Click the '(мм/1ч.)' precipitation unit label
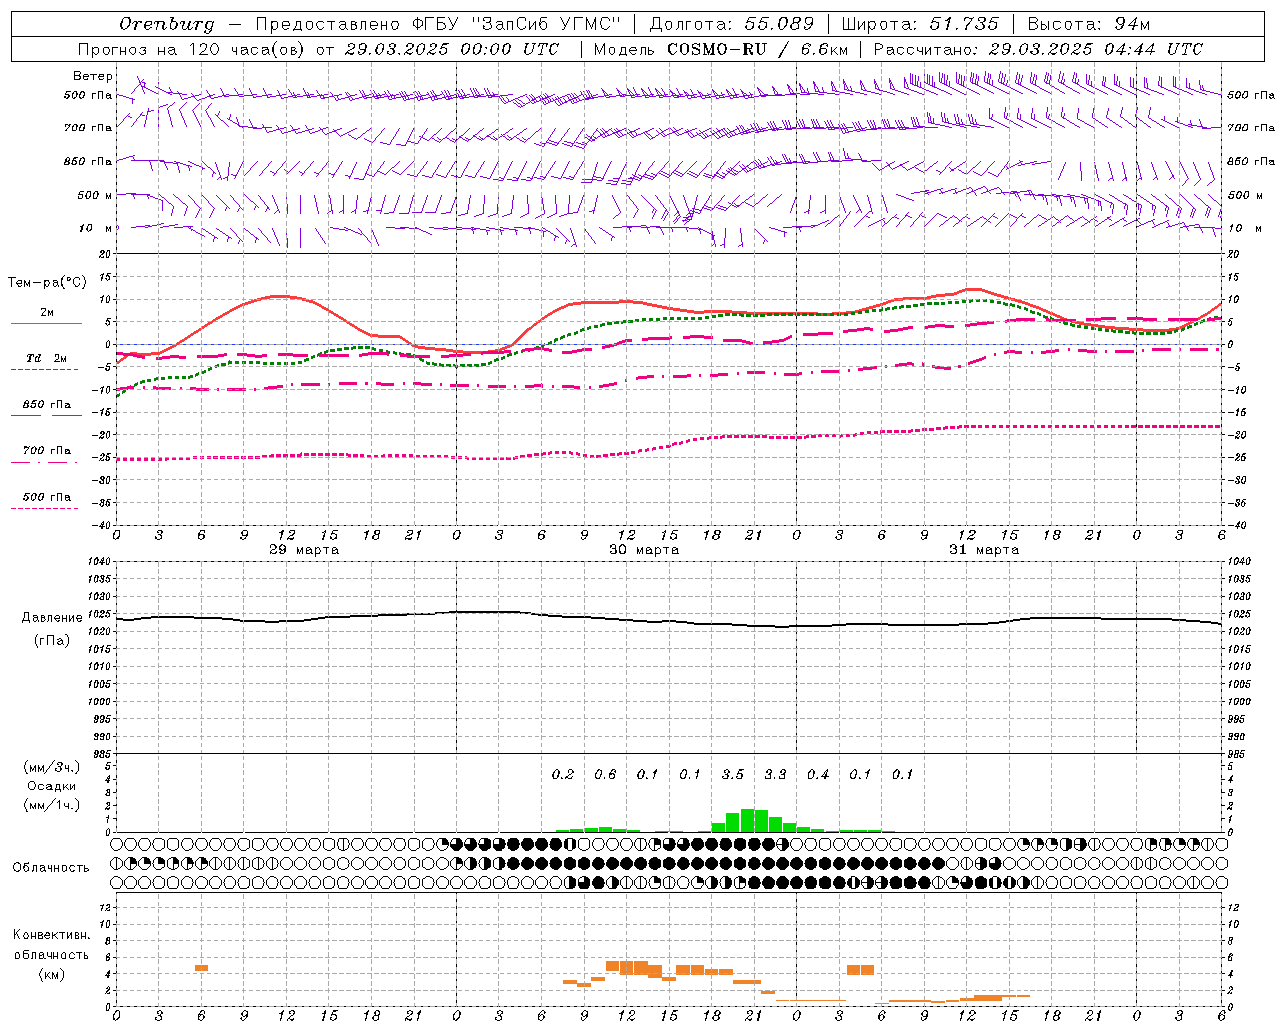This screenshot has width=1280, height=1024. click(52, 805)
